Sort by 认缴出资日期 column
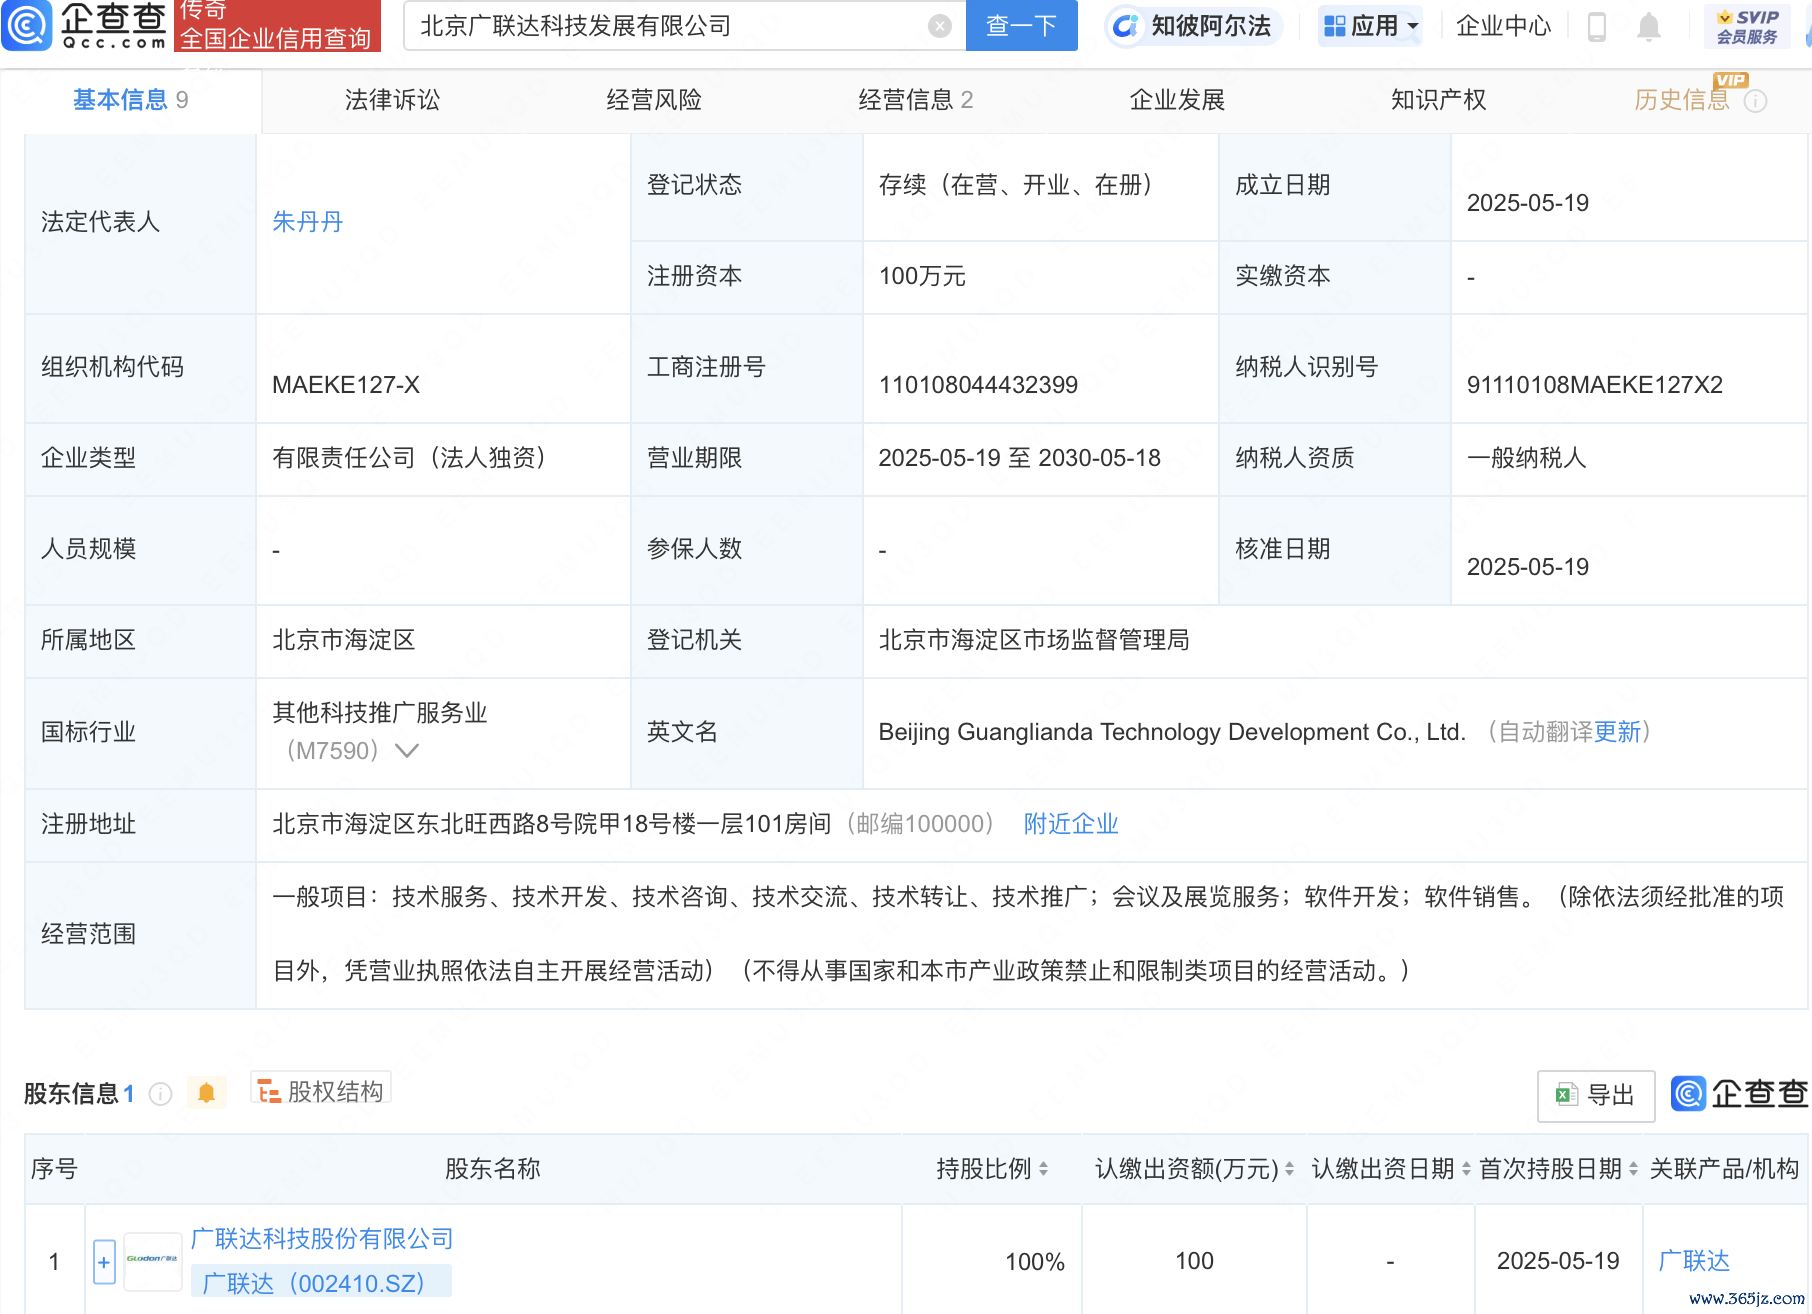 pos(1466,1168)
